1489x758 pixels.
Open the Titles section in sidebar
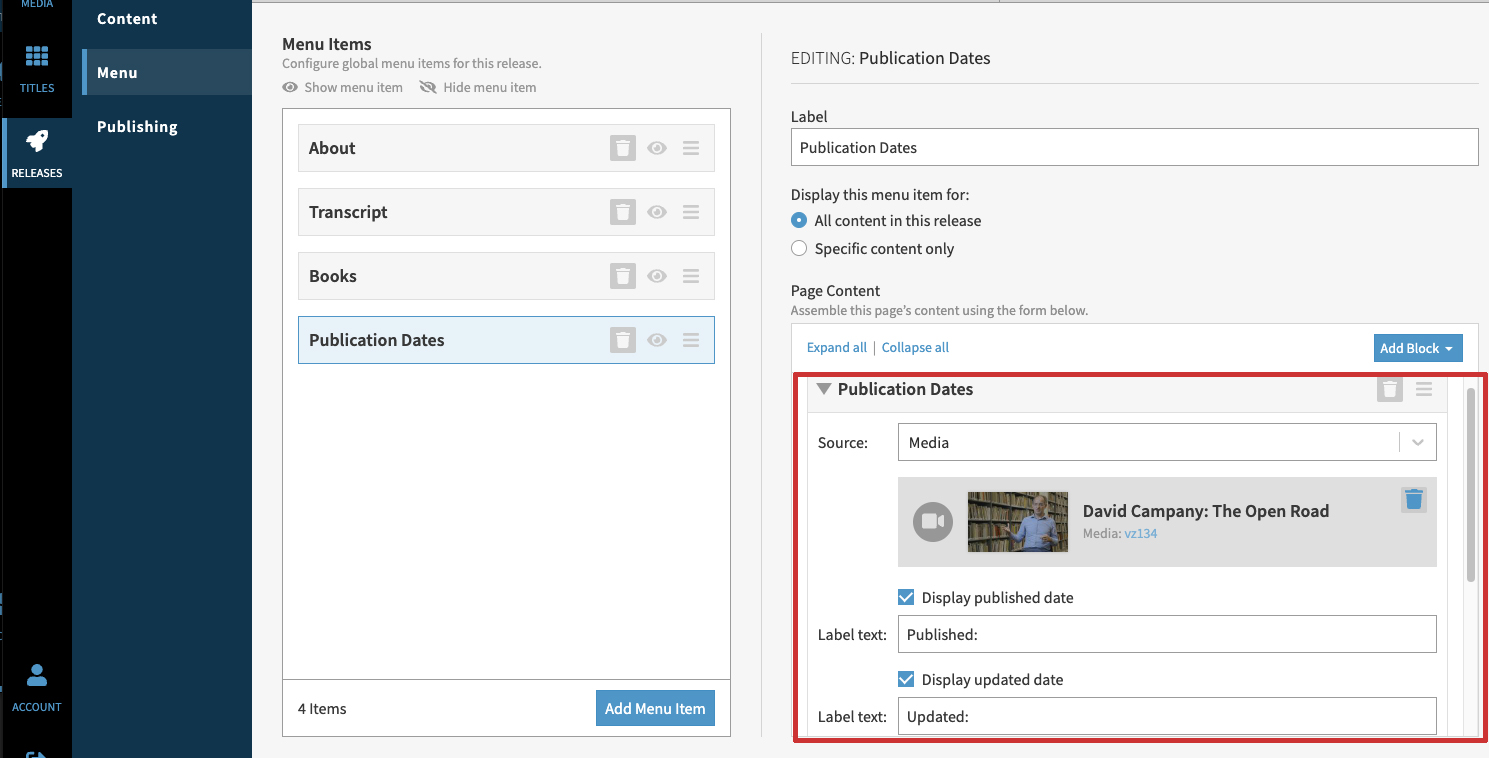(x=37, y=68)
